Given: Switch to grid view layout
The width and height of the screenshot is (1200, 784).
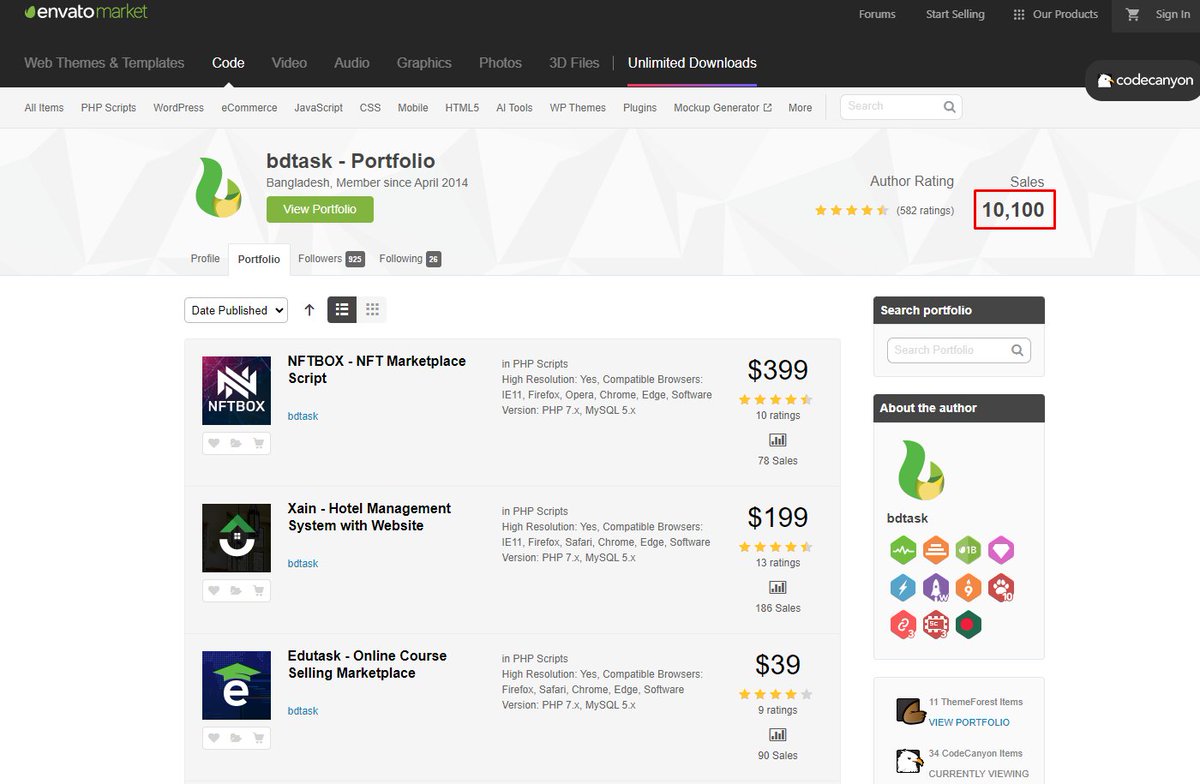Looking at the screenshot, I should pyautogui.click(x=372, y=310).
